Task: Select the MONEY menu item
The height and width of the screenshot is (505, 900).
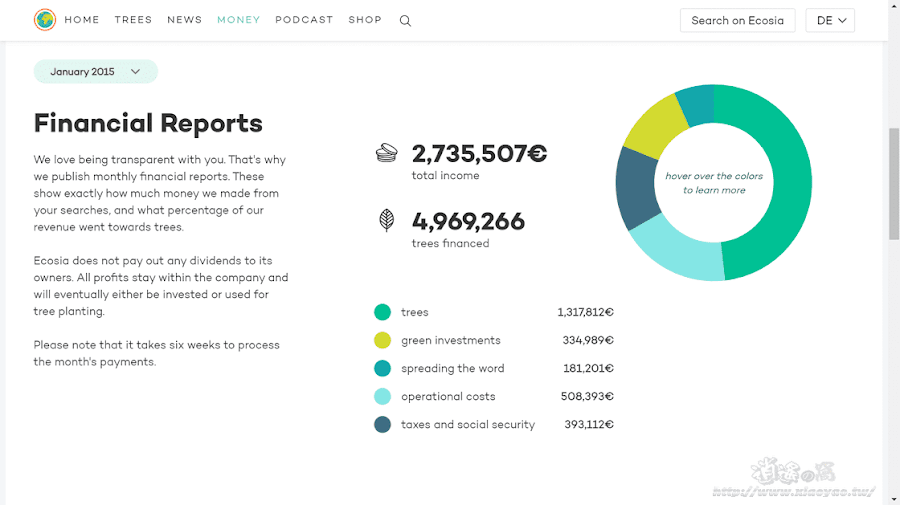Action: (239, 20)
